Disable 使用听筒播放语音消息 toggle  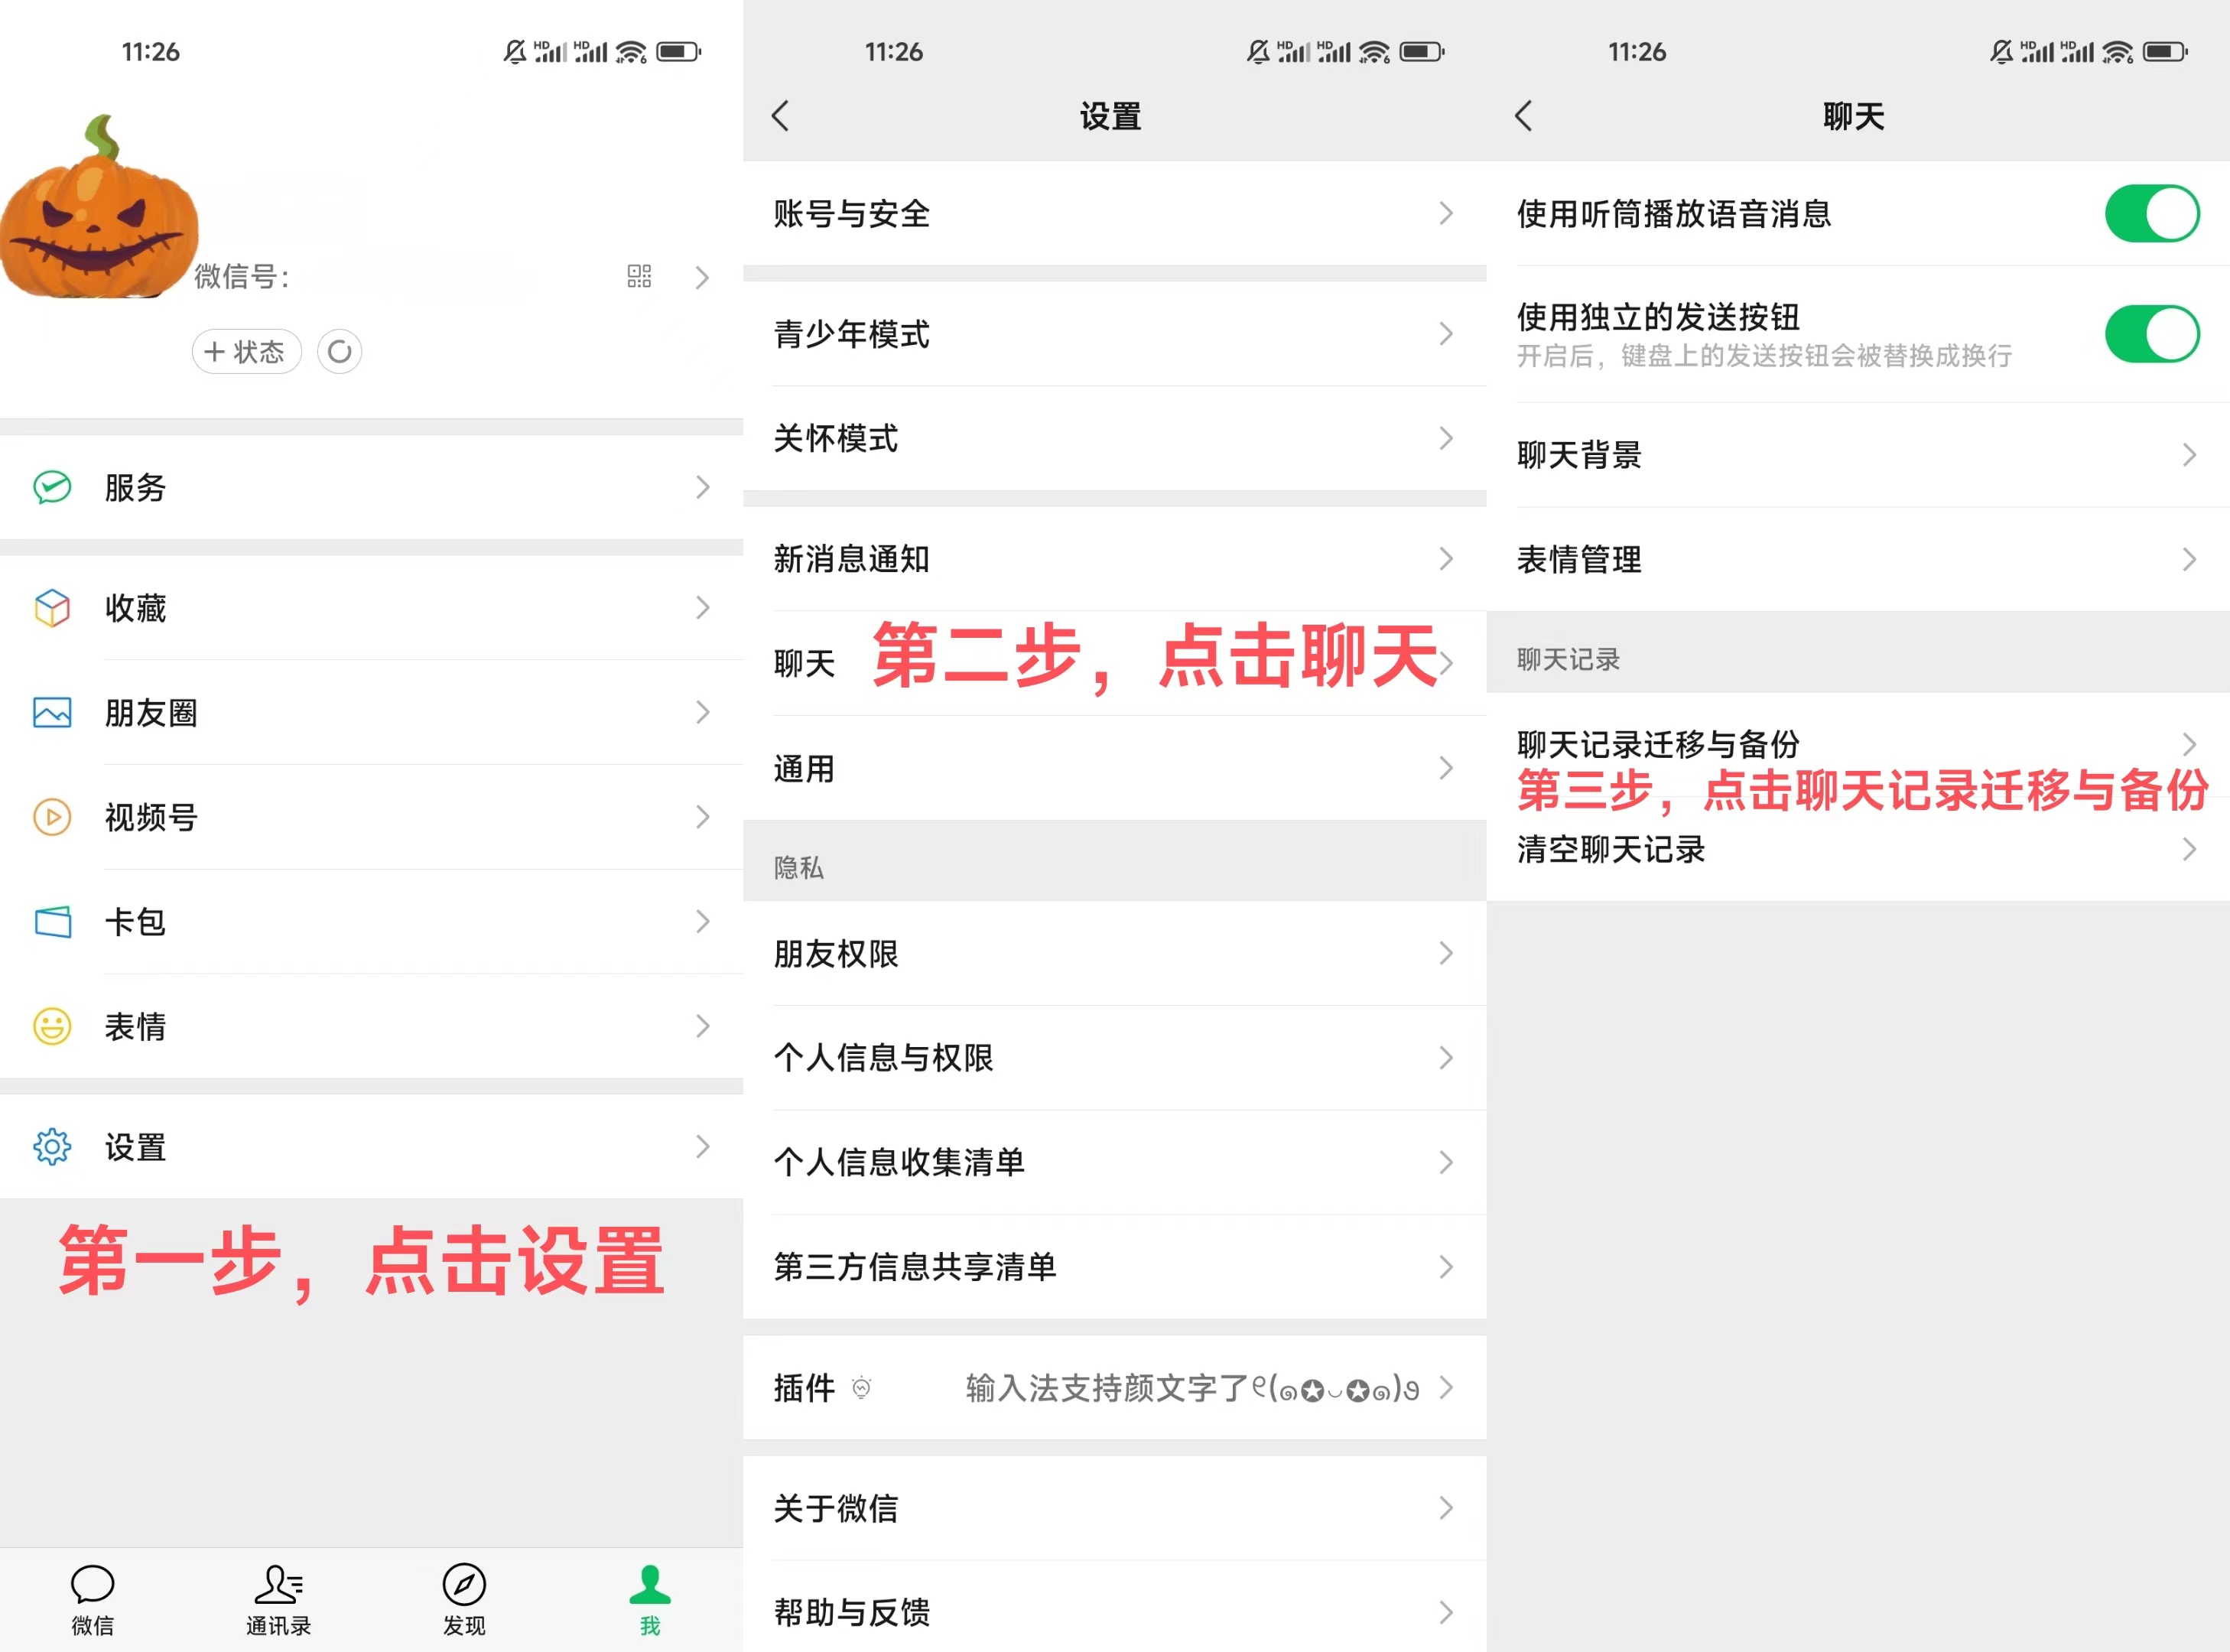click(2152, 213)
